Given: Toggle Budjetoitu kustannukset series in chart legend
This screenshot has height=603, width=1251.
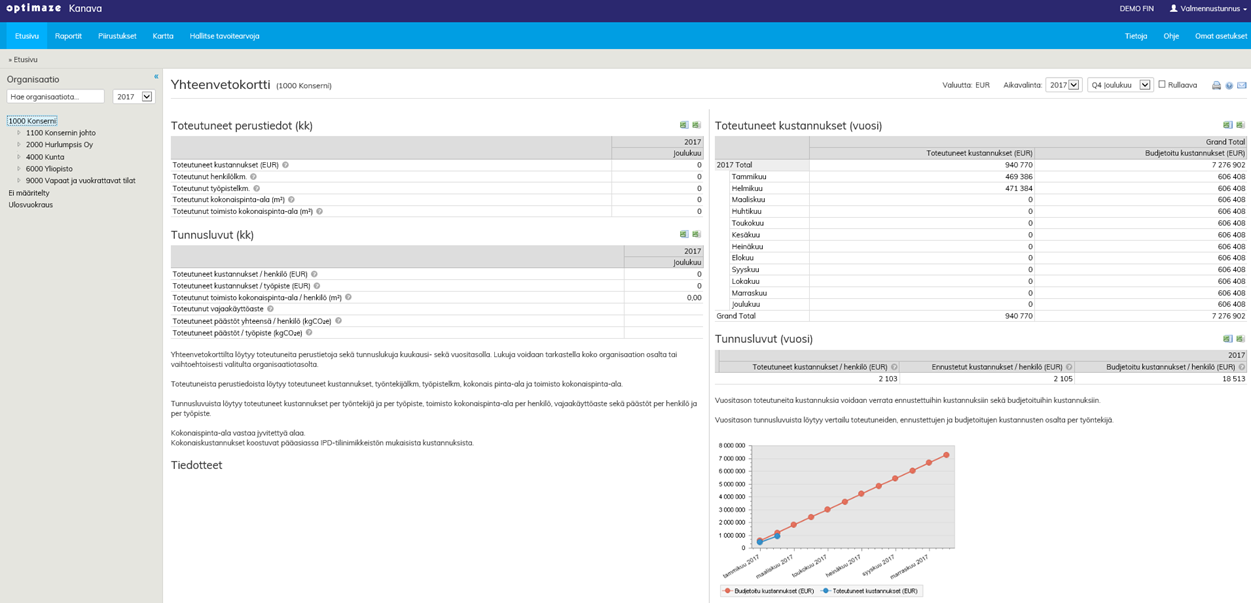Looking at the screenshot, I should tap(772, 591).
